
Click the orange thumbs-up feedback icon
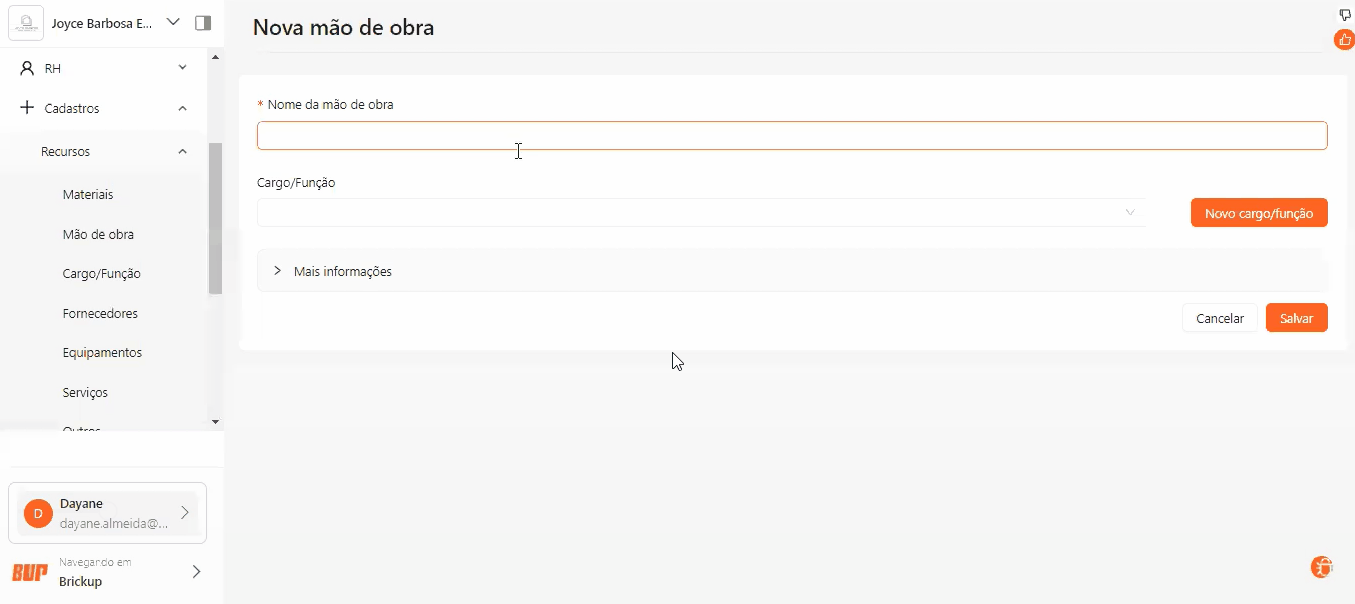pyautogui.click(x=1344, y=40)
